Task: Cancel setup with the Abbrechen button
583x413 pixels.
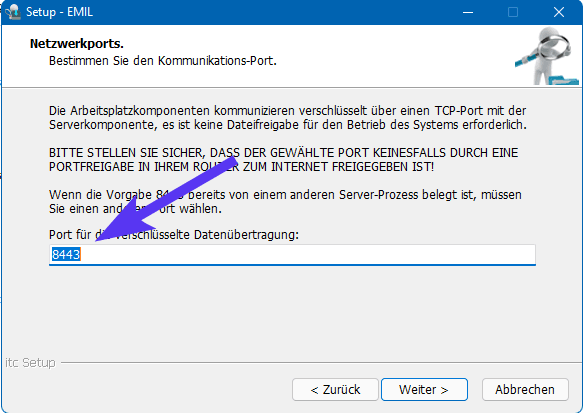Action: click(525, 390)
